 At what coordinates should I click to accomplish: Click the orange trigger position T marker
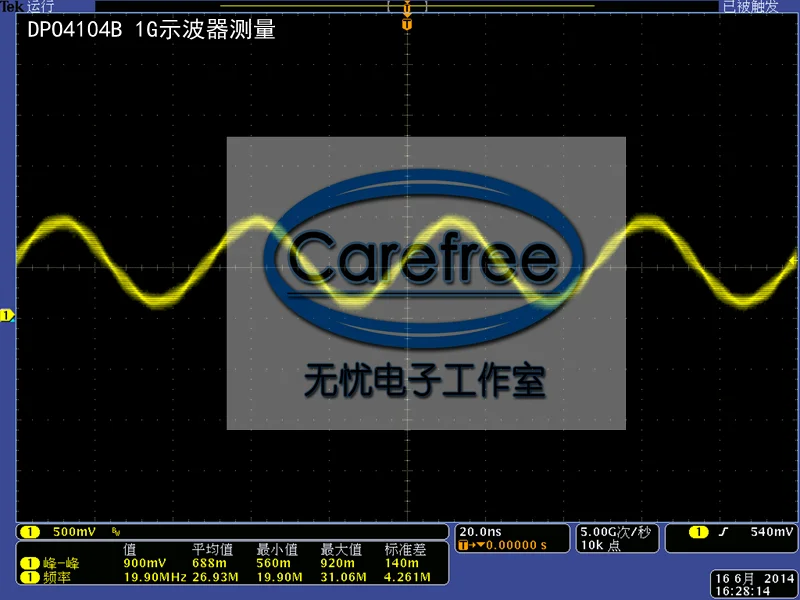click(x=407, y=24)
